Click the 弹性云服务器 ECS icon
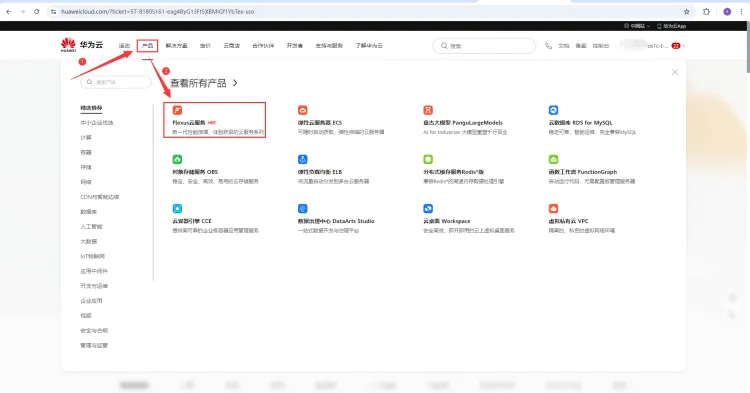 click(302, 110)
